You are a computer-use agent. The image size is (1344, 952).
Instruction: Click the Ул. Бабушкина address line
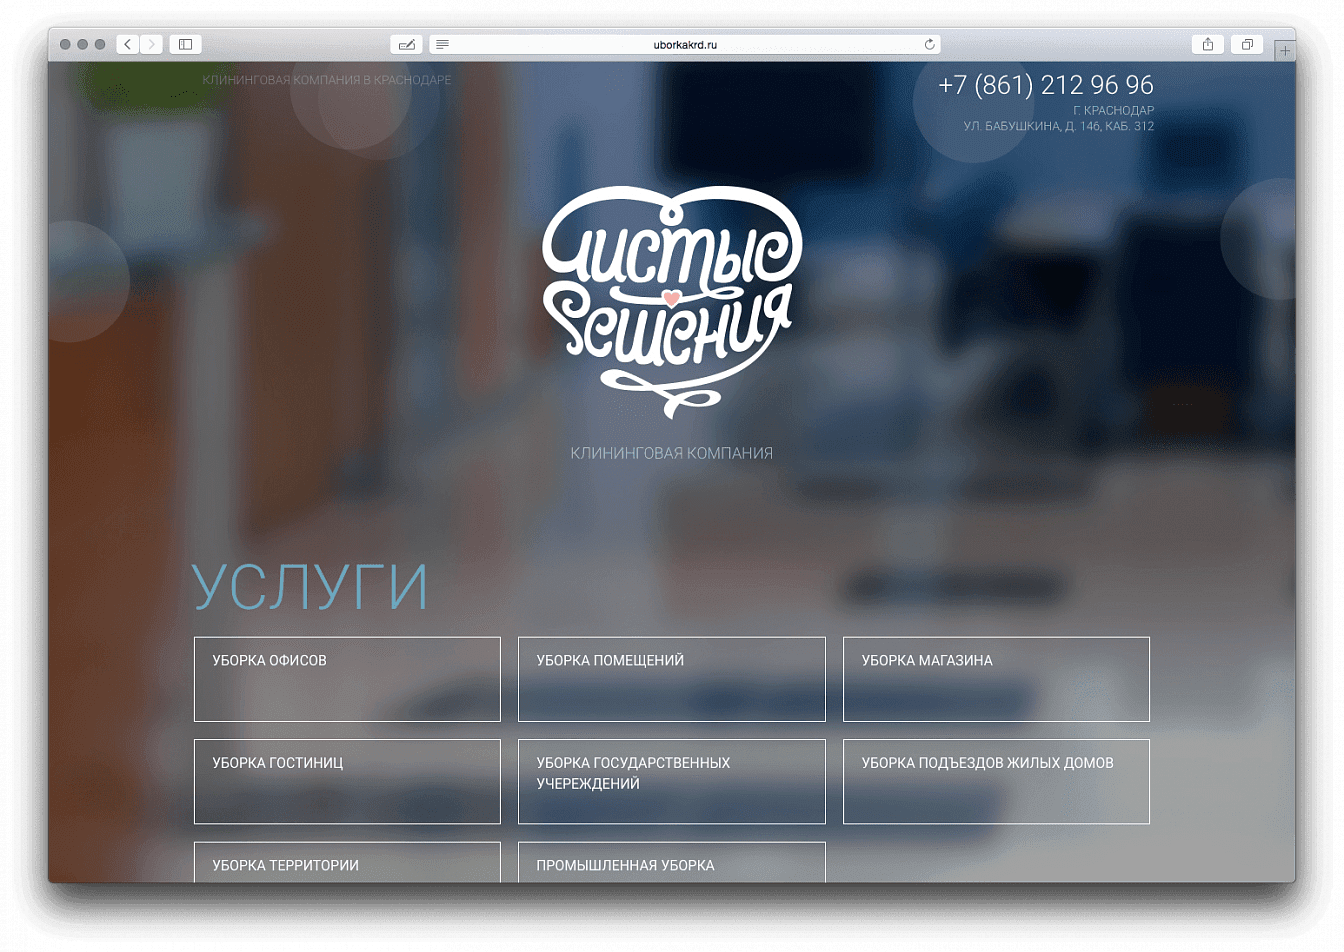click(1058, 126)
